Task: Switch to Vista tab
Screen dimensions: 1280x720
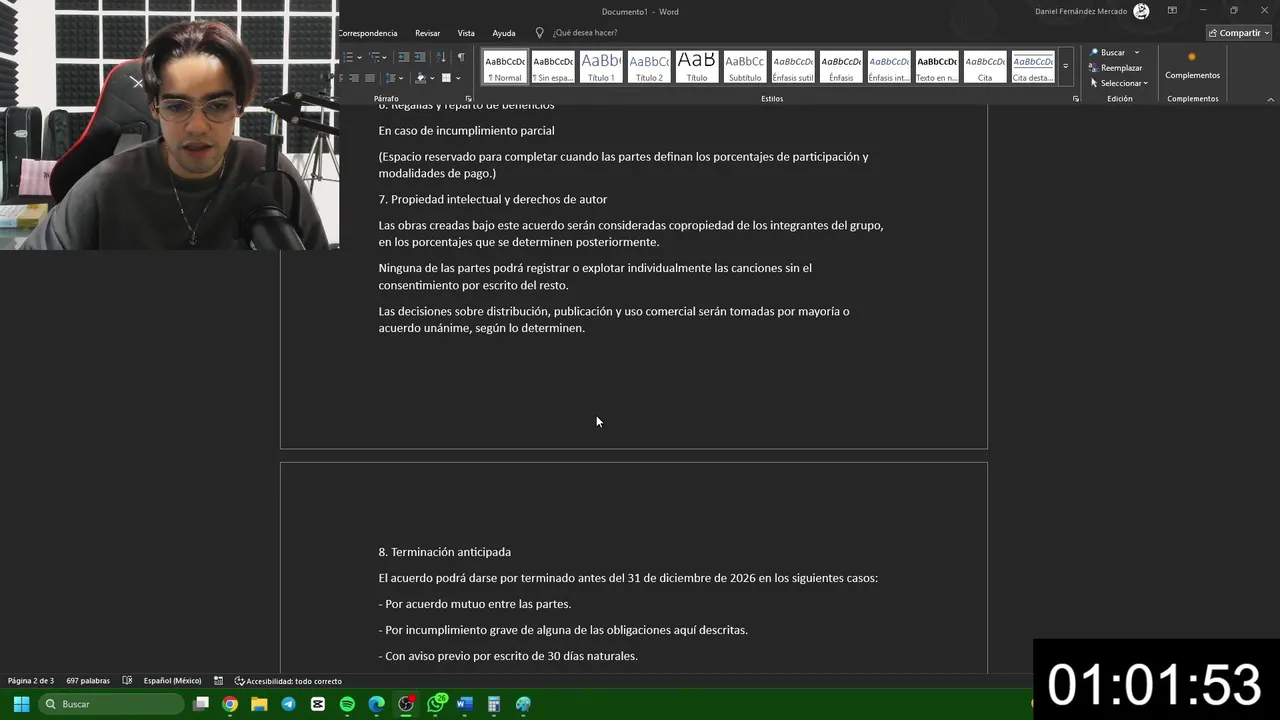Action: 466,33
